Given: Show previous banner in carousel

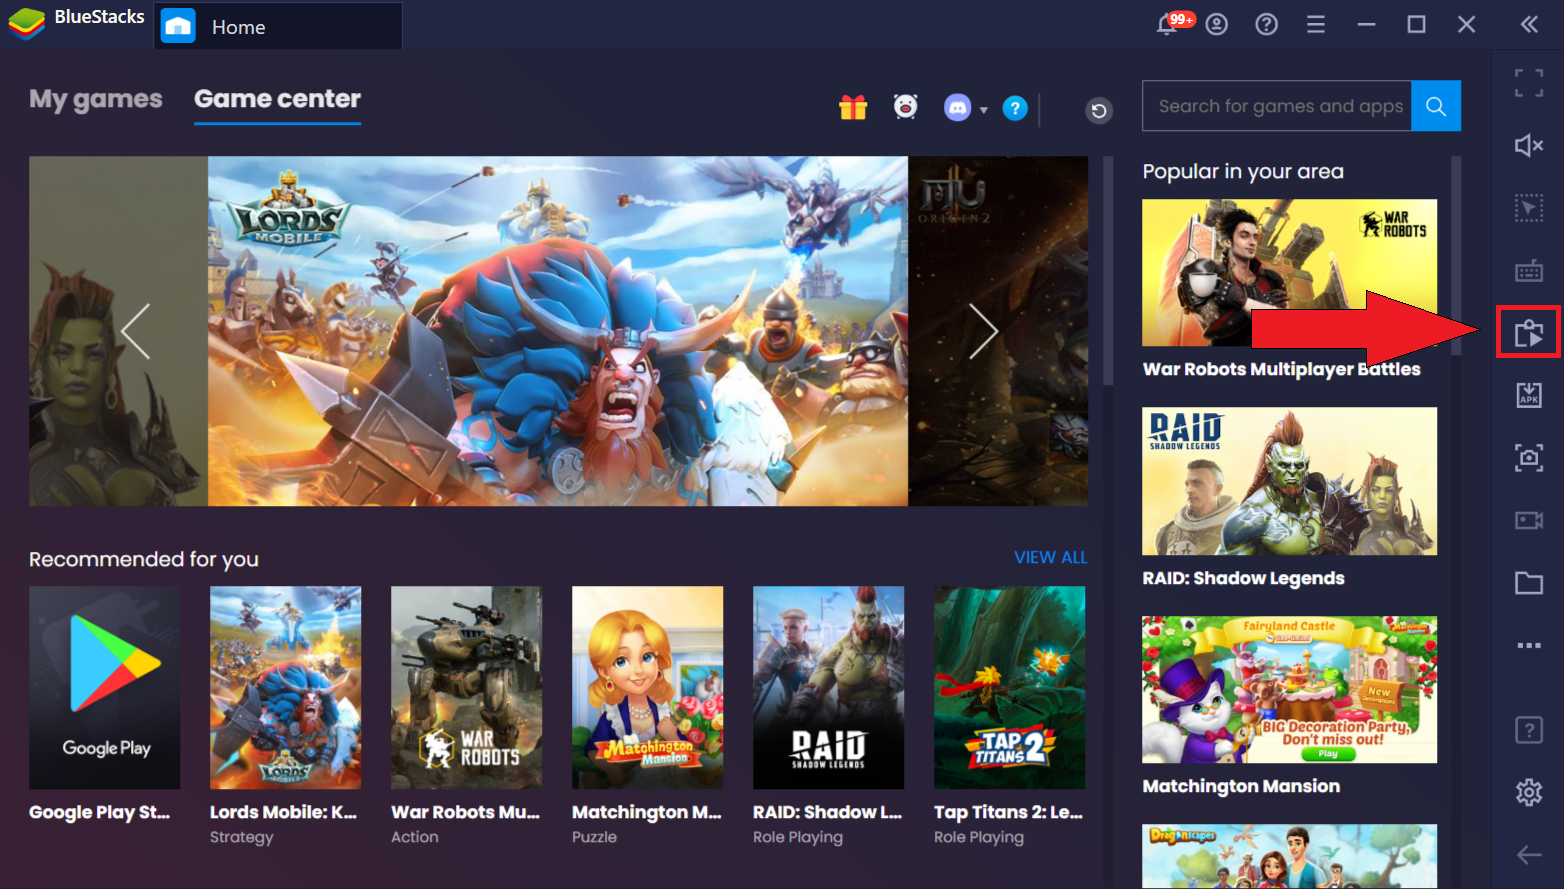Looking at the screenshot, I should tap(136, 331).
